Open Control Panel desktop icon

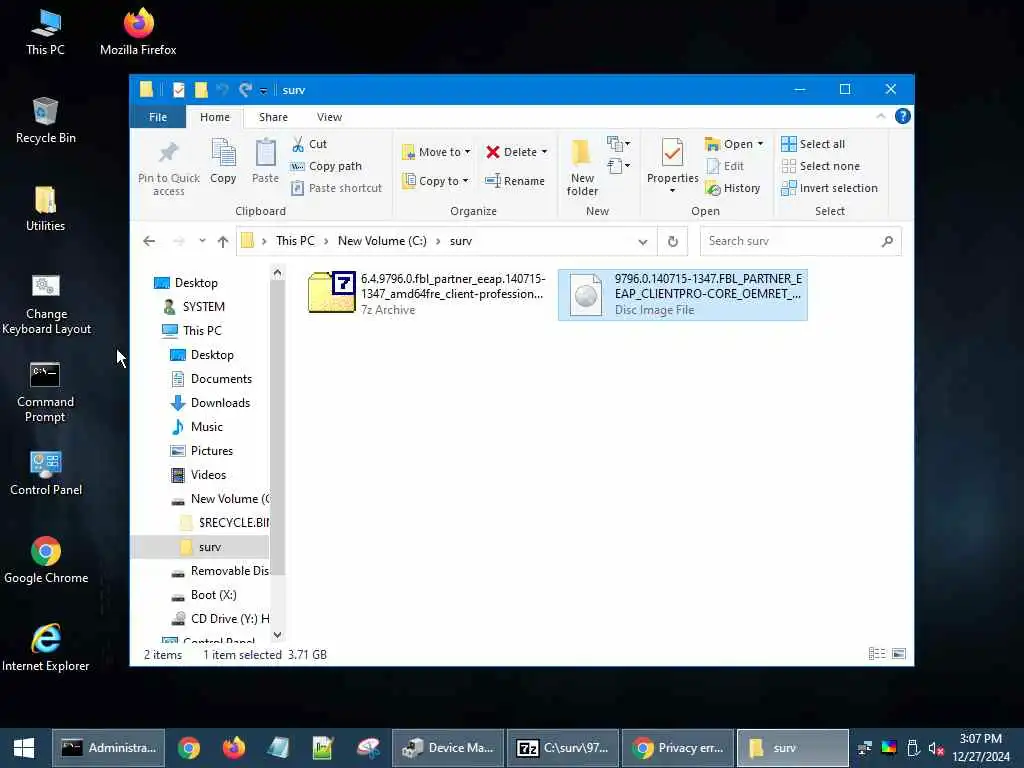click(46, 473)
